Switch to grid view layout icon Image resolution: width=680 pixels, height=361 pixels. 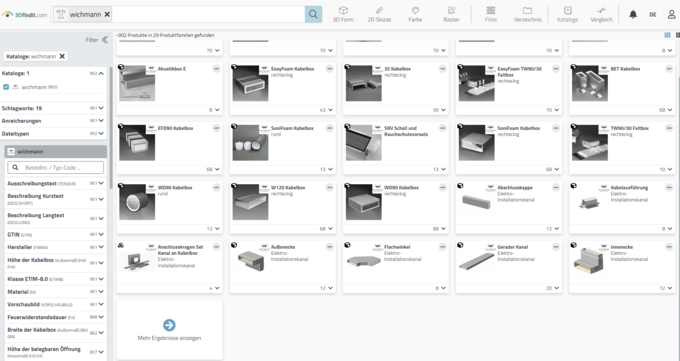[667, 35]
